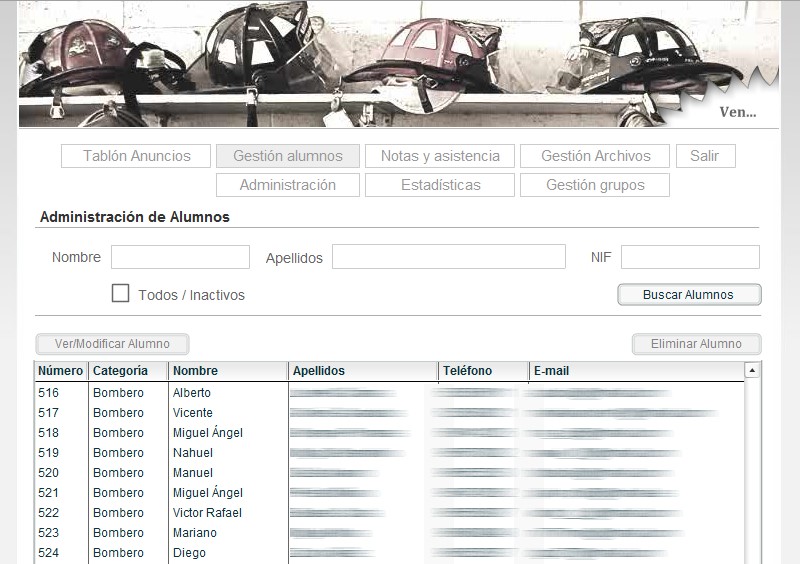Viewport: 800px width, 564px height.
Task: Sort table by Teléfono column header
Action: (483, 371)
